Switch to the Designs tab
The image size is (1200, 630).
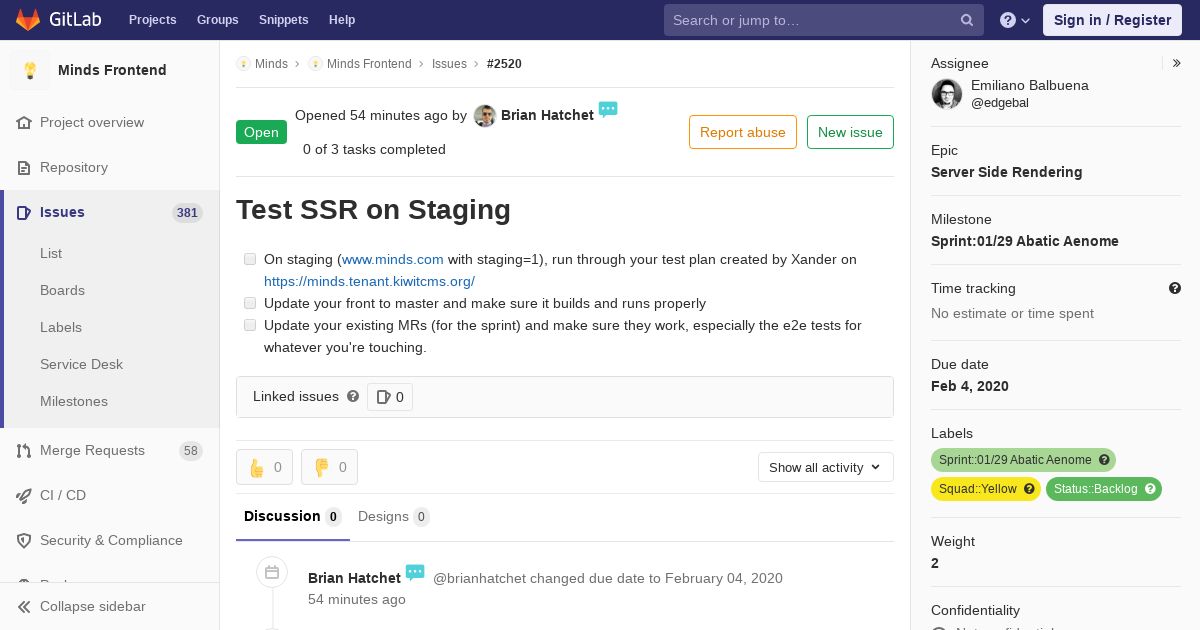pos(392,517)
